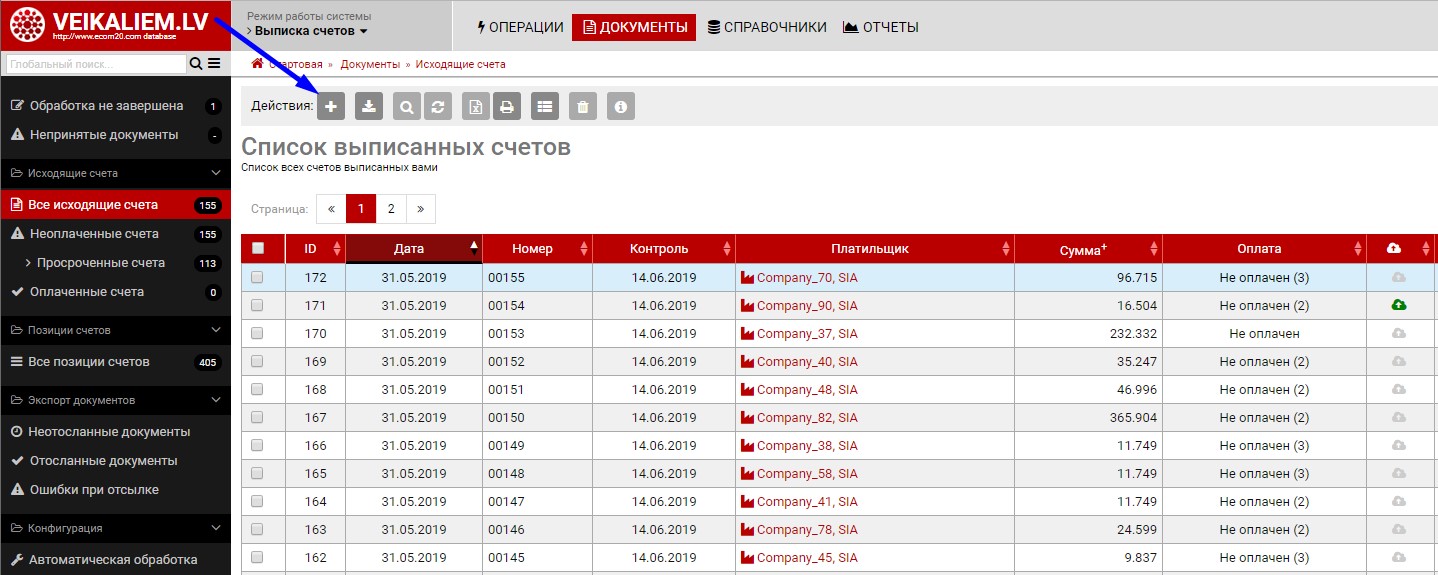
Task: Click the printer icon
Action: [507, 106]
